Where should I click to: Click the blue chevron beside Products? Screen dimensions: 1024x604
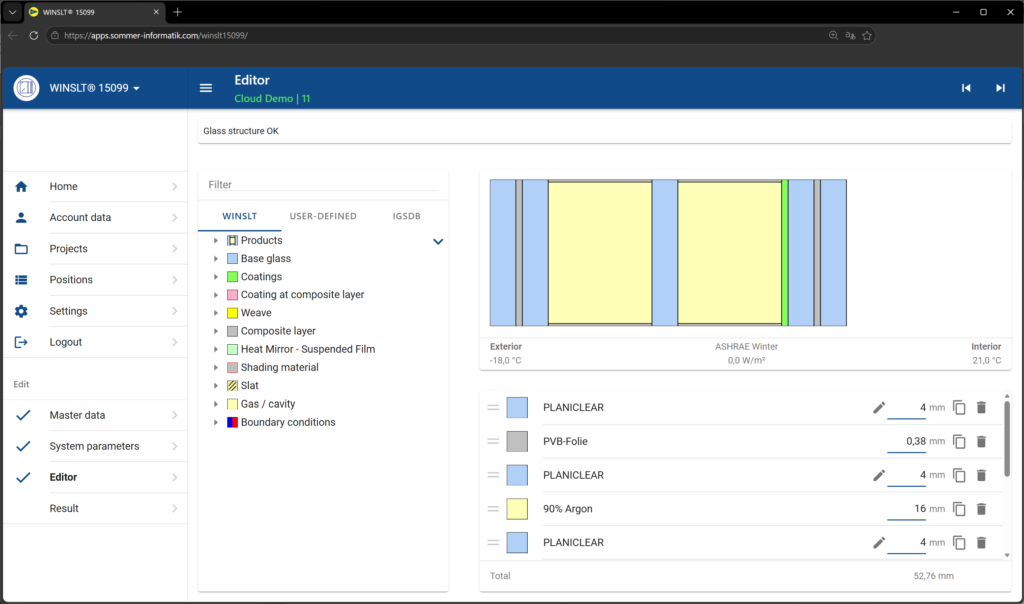[438, 242]
